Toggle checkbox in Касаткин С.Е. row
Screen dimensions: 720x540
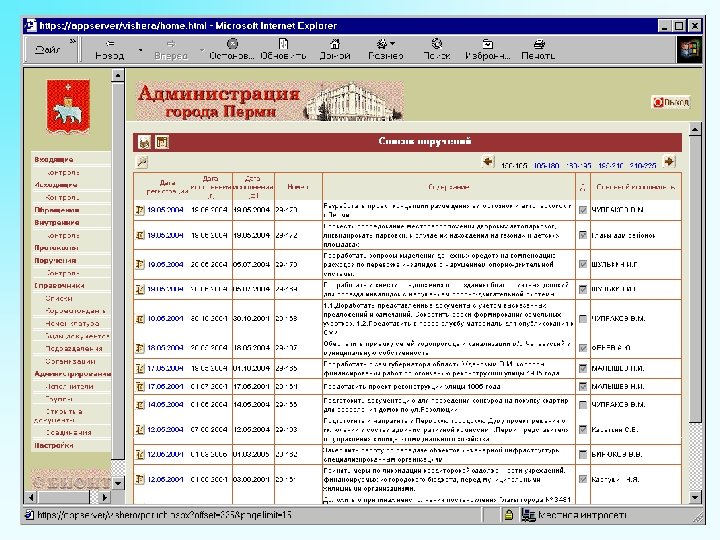583,429
